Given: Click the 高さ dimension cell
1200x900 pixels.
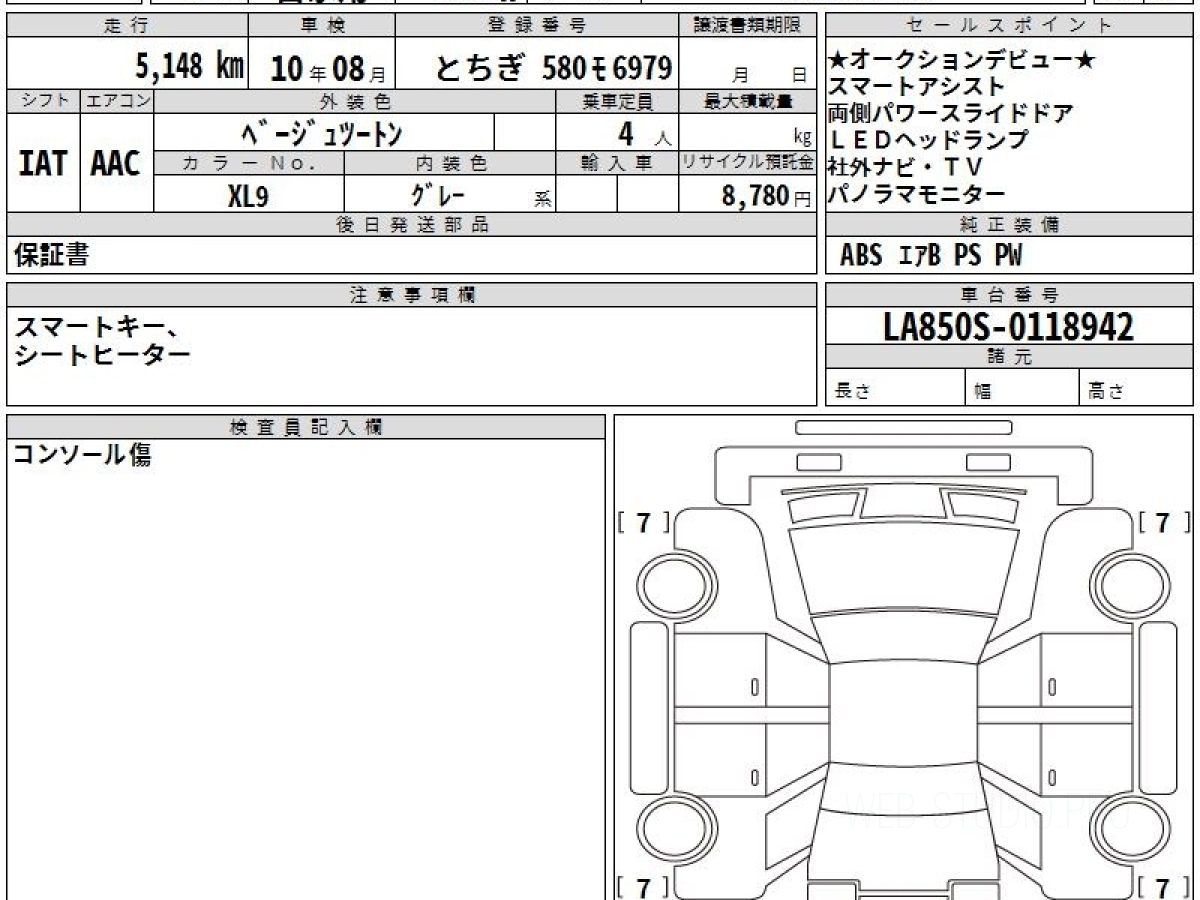Looking at the screenshot, I should (1137, 388).
